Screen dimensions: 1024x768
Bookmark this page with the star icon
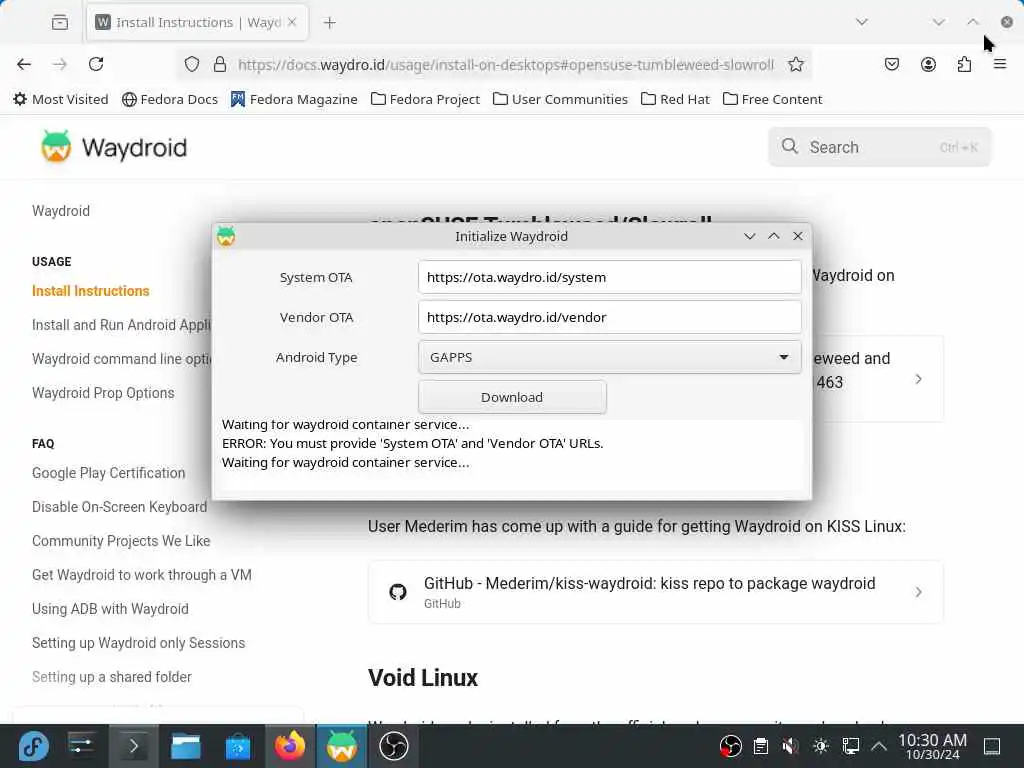click(x=795, y=64)
